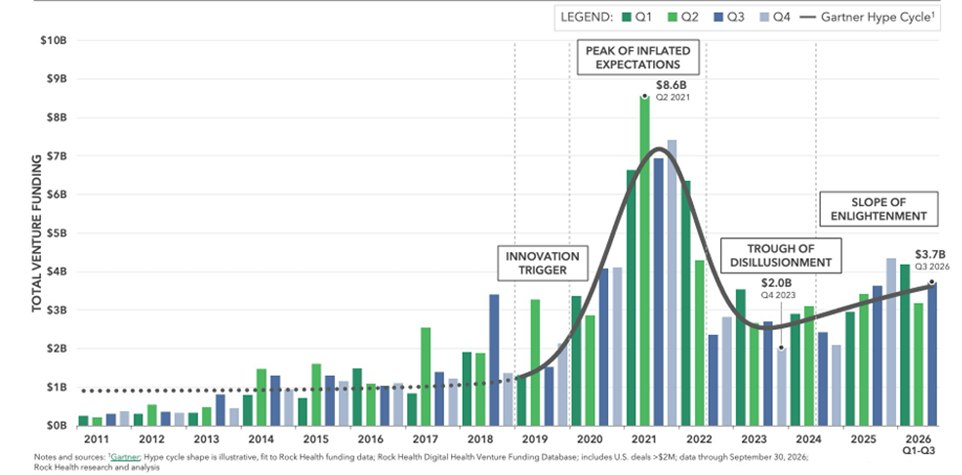This screenshot has width=962, height=475.
Task: Click the Q4 pale blue legend swatch
Action: point(766,18)
